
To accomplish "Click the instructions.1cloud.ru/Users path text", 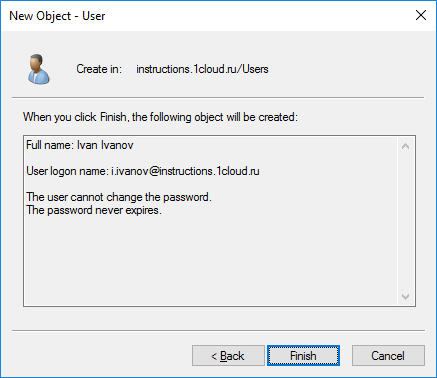I will point(202,69).
